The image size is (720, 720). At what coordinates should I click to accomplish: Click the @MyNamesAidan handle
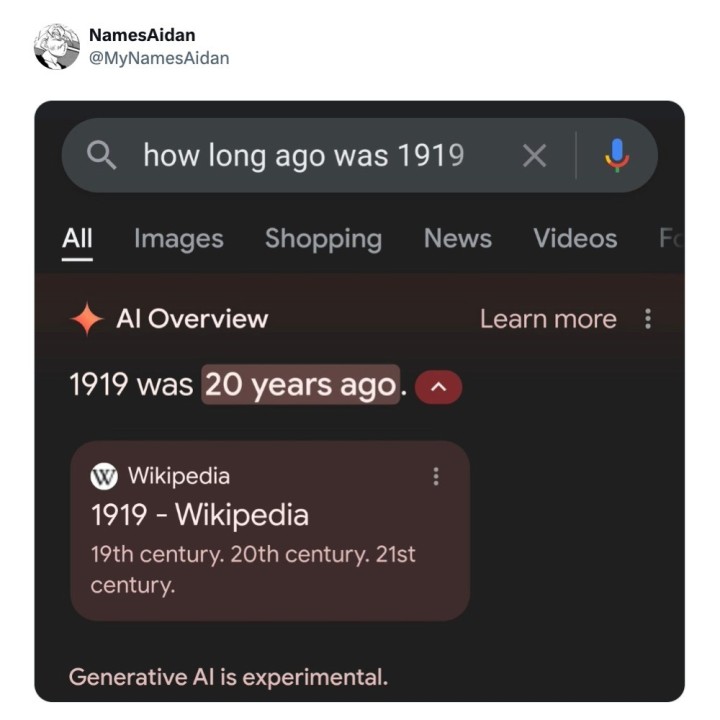pyautogui.click(x=159, y=58)
